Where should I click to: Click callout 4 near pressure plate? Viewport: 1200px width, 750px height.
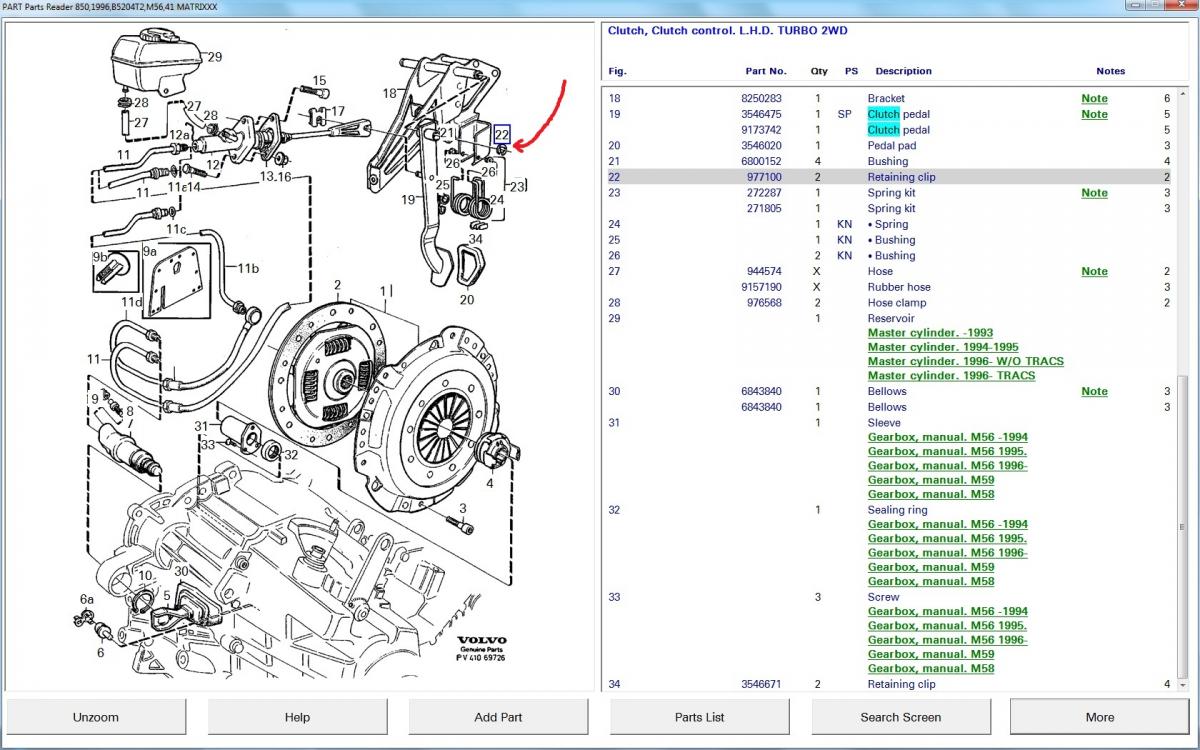click(x=490, y=483)
